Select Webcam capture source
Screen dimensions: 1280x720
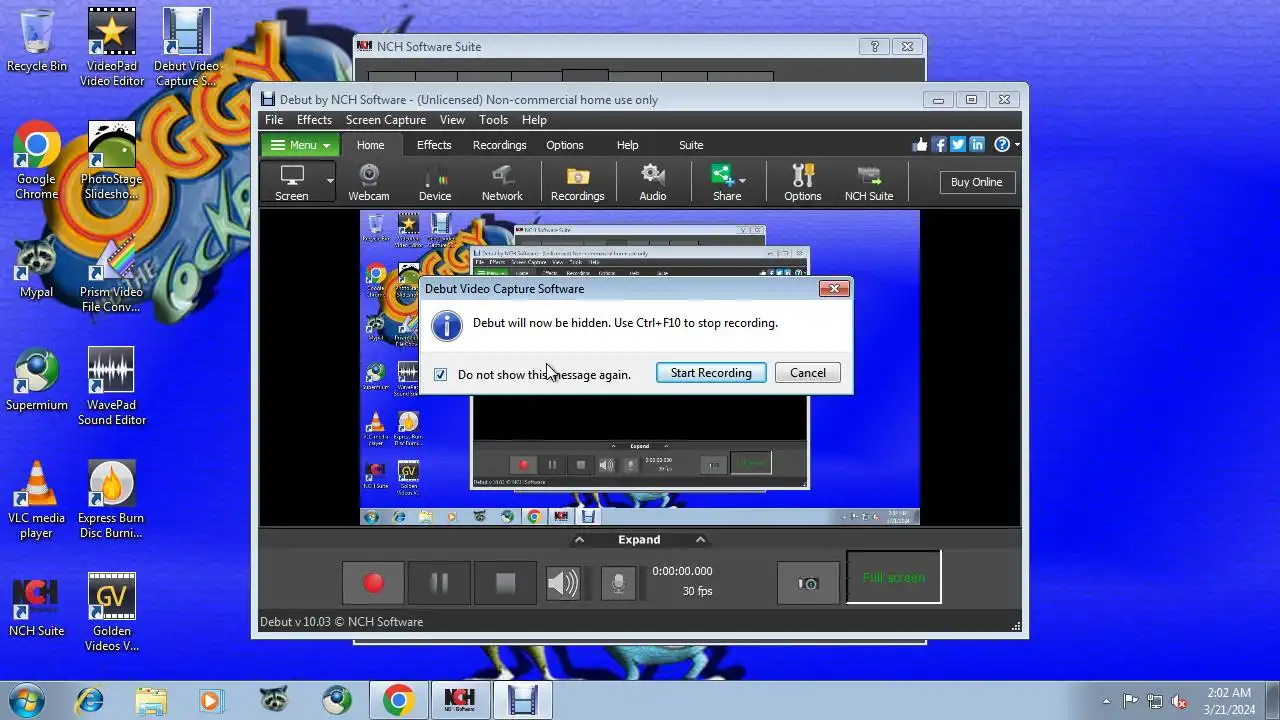pos(369,183)
